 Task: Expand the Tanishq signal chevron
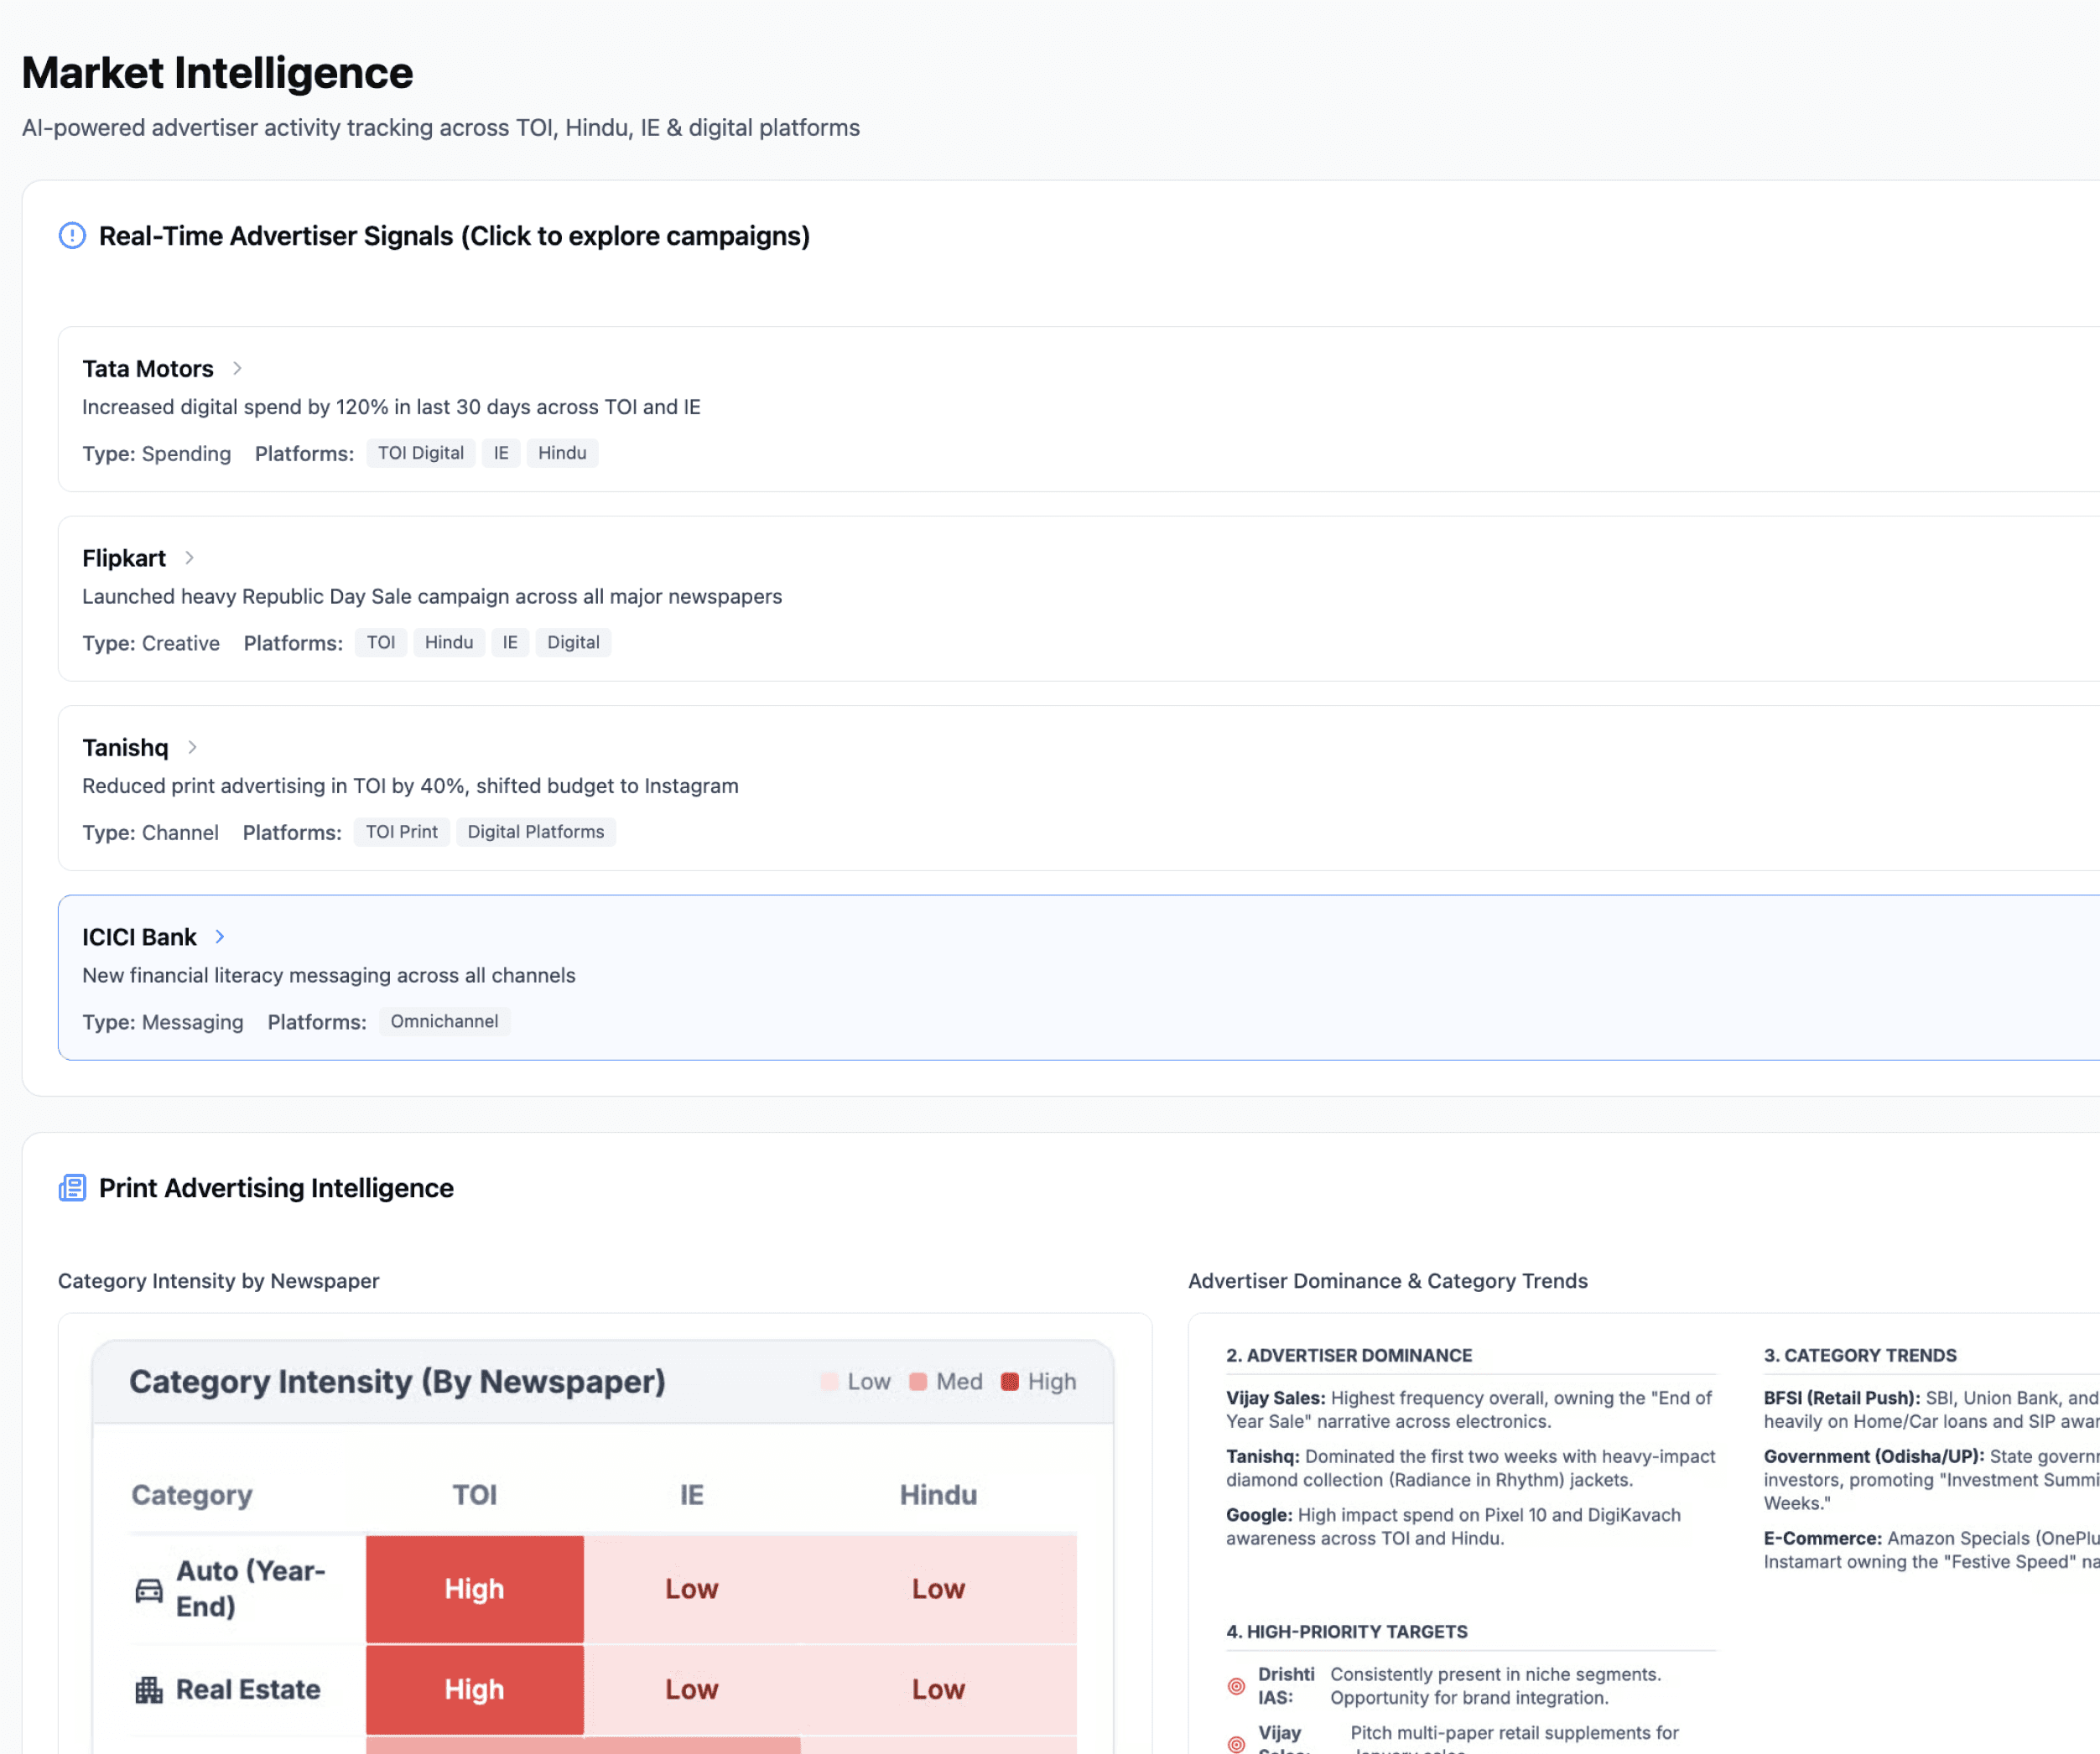(x=192, y=747)
